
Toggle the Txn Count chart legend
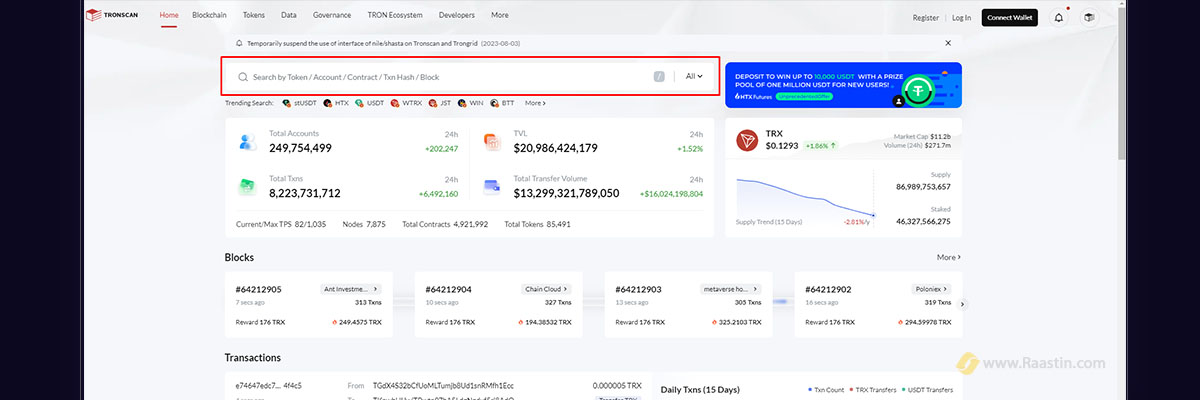[x=827, y=390]
